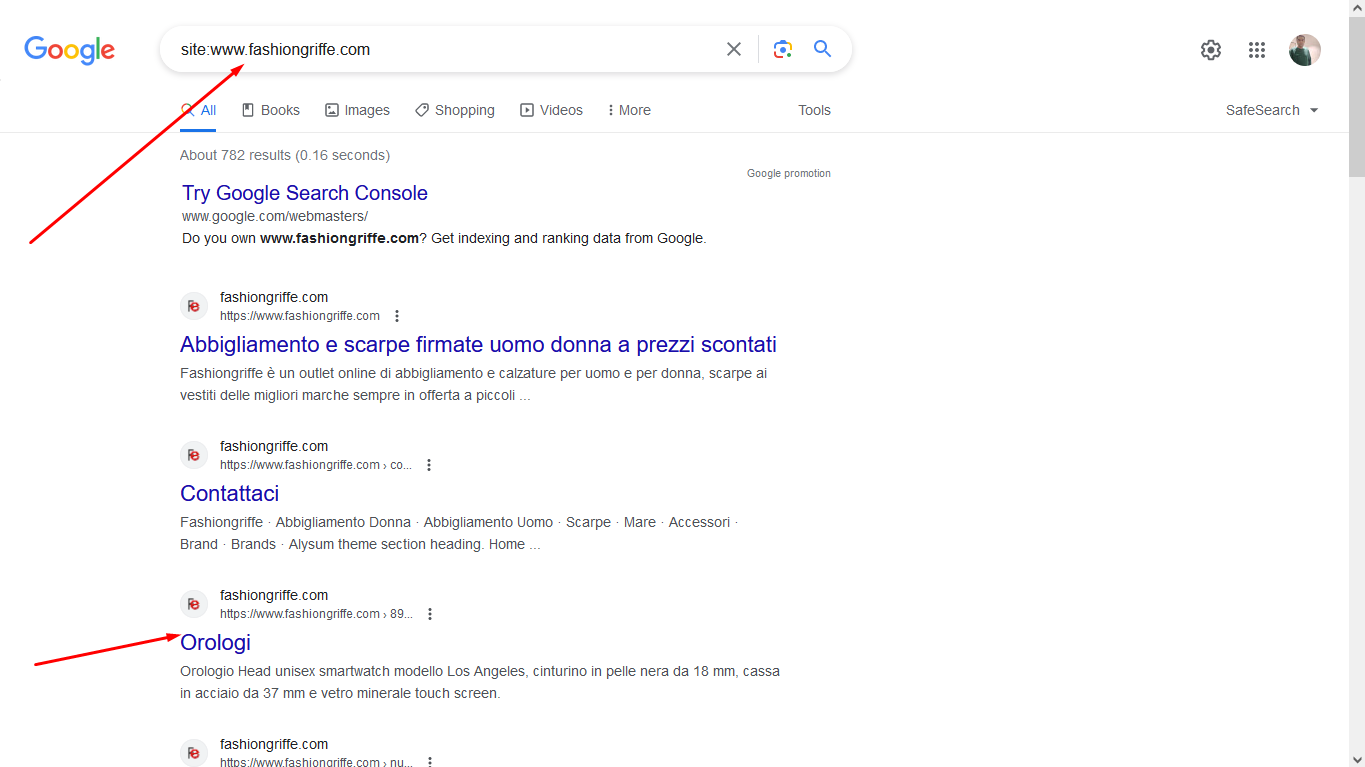Open three-dot menu for Orologi result
The height and width of the screenshot is (767, 1365).
(x=430, y=614)
